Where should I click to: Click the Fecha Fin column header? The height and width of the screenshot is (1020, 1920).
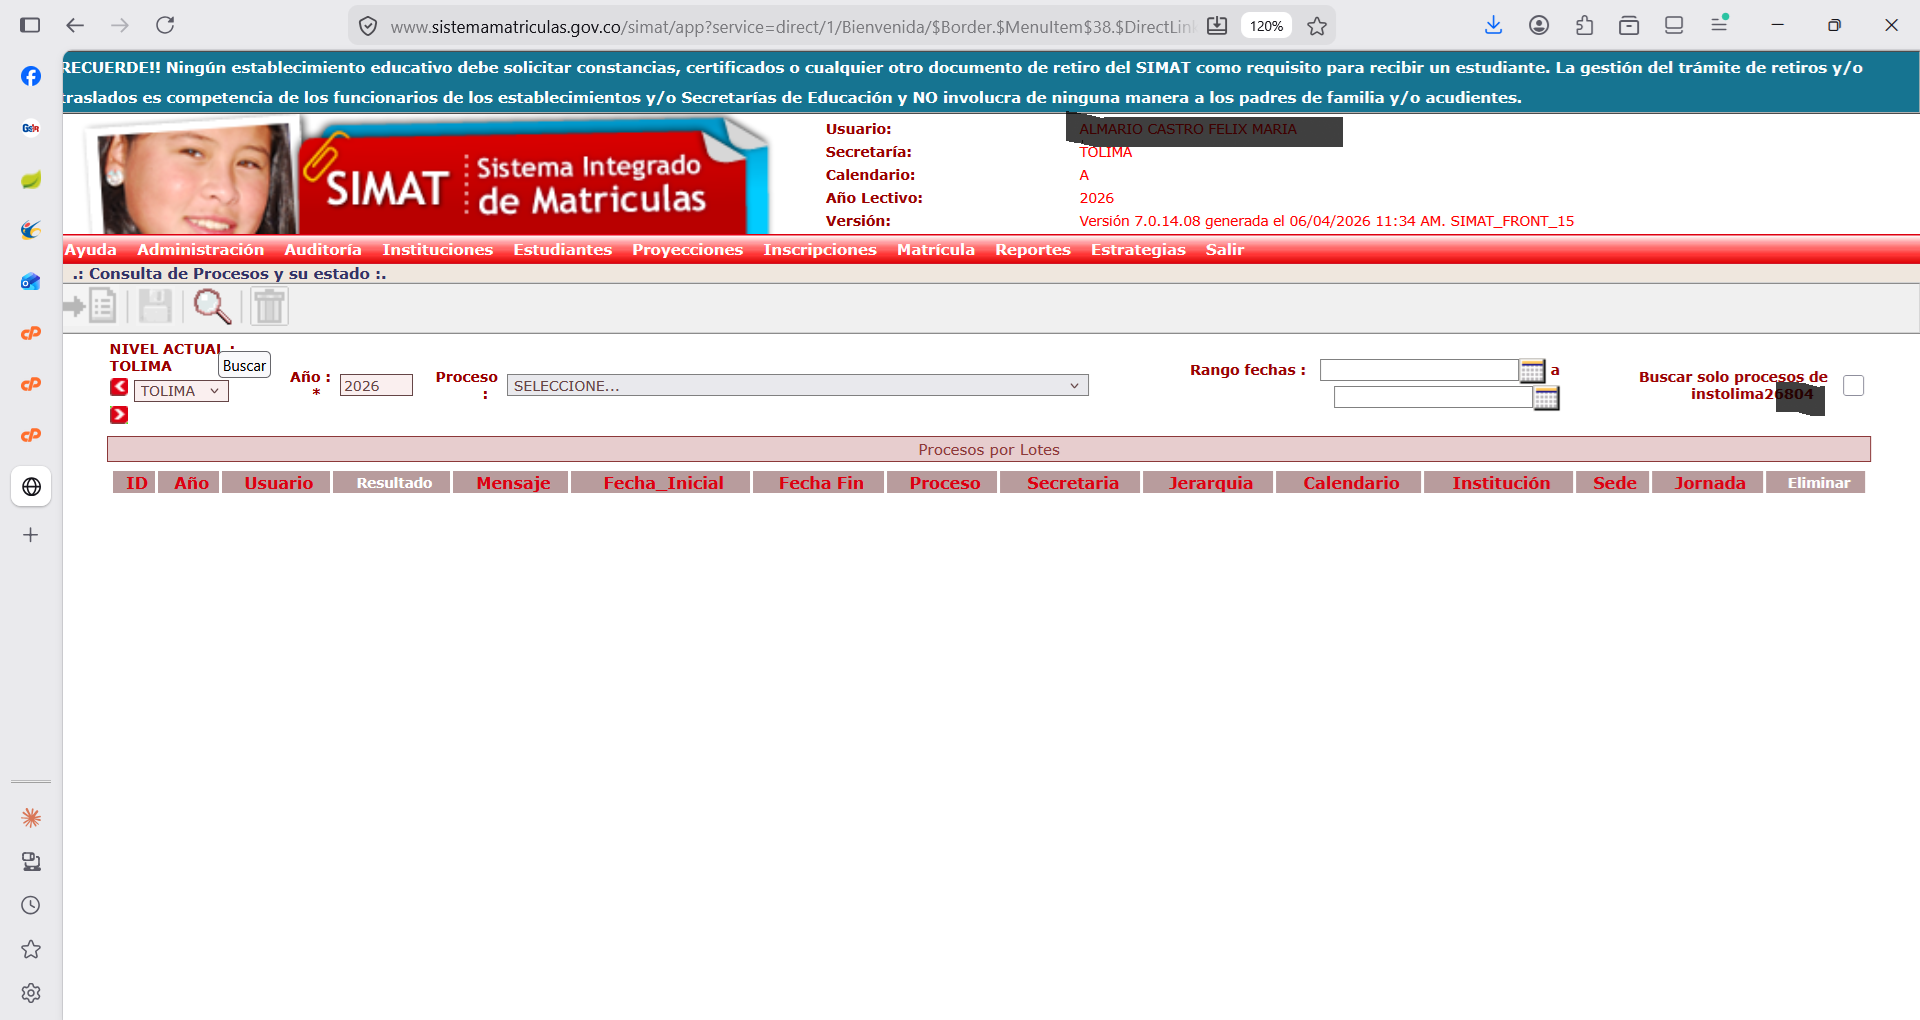coord(820,483)
